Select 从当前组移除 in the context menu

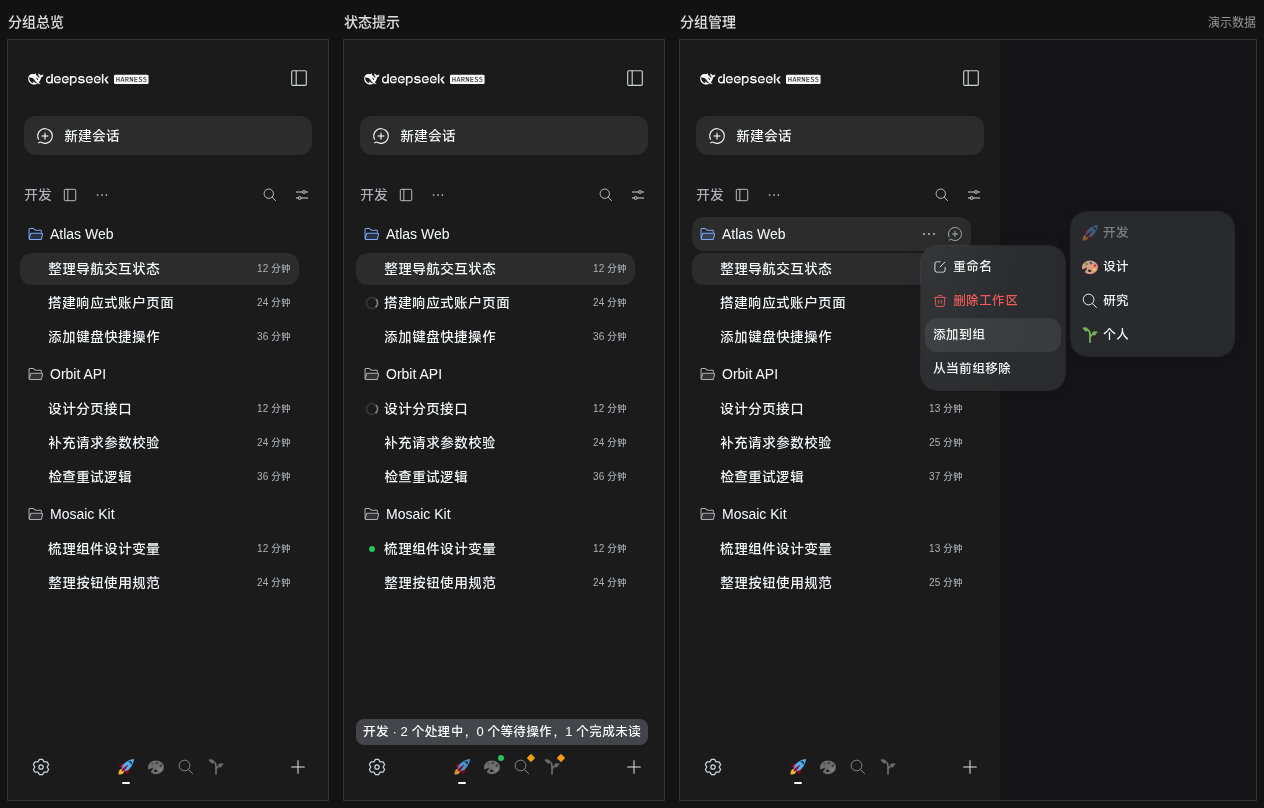993,369
